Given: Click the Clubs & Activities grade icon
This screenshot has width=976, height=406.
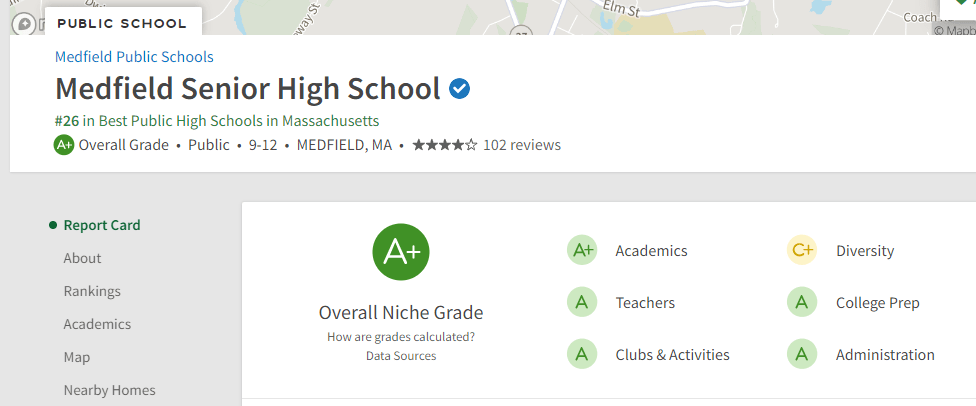Looking at the screenshot, I should click(x=582, y=355).
